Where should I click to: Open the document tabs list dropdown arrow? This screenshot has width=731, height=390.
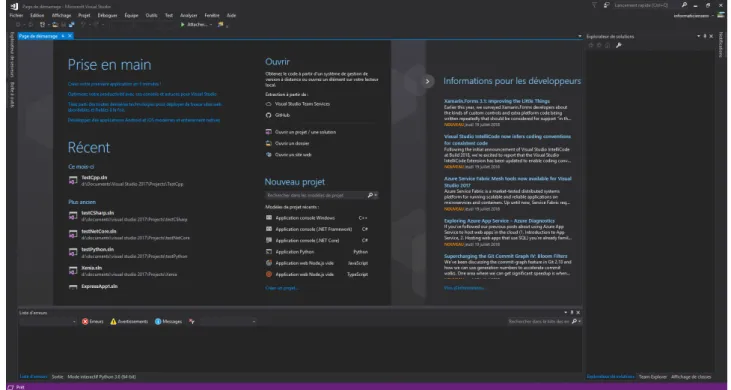tap(579, 36)
